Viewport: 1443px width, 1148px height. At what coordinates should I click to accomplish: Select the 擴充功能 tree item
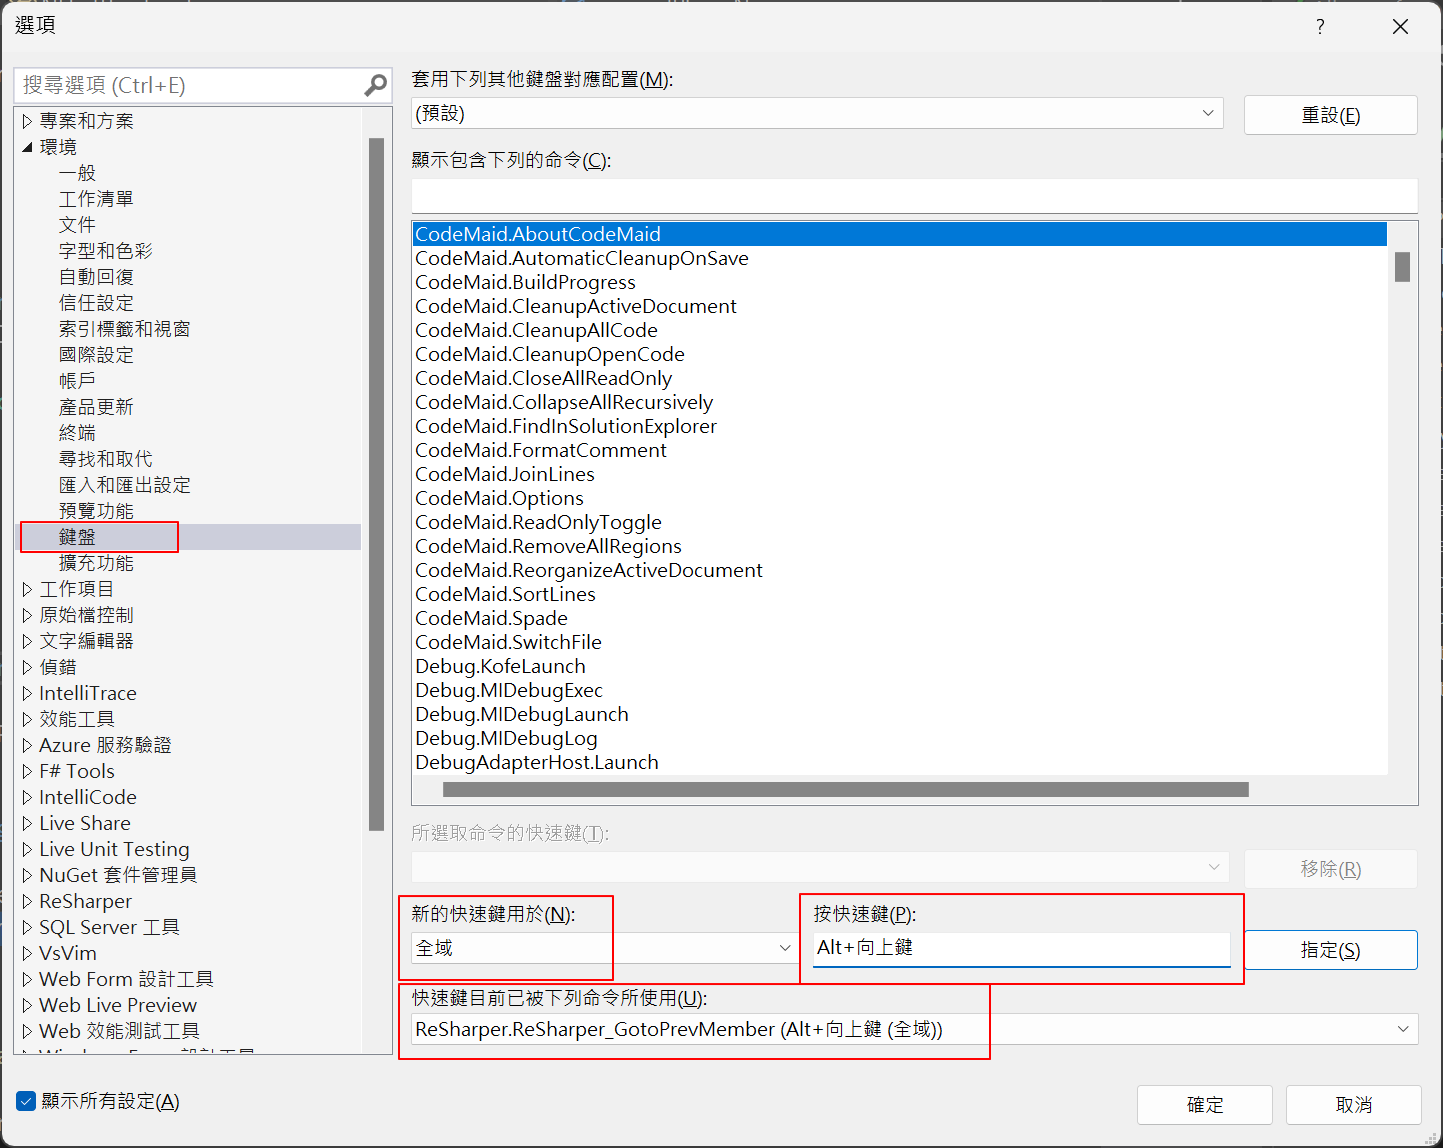pos(96,563)
